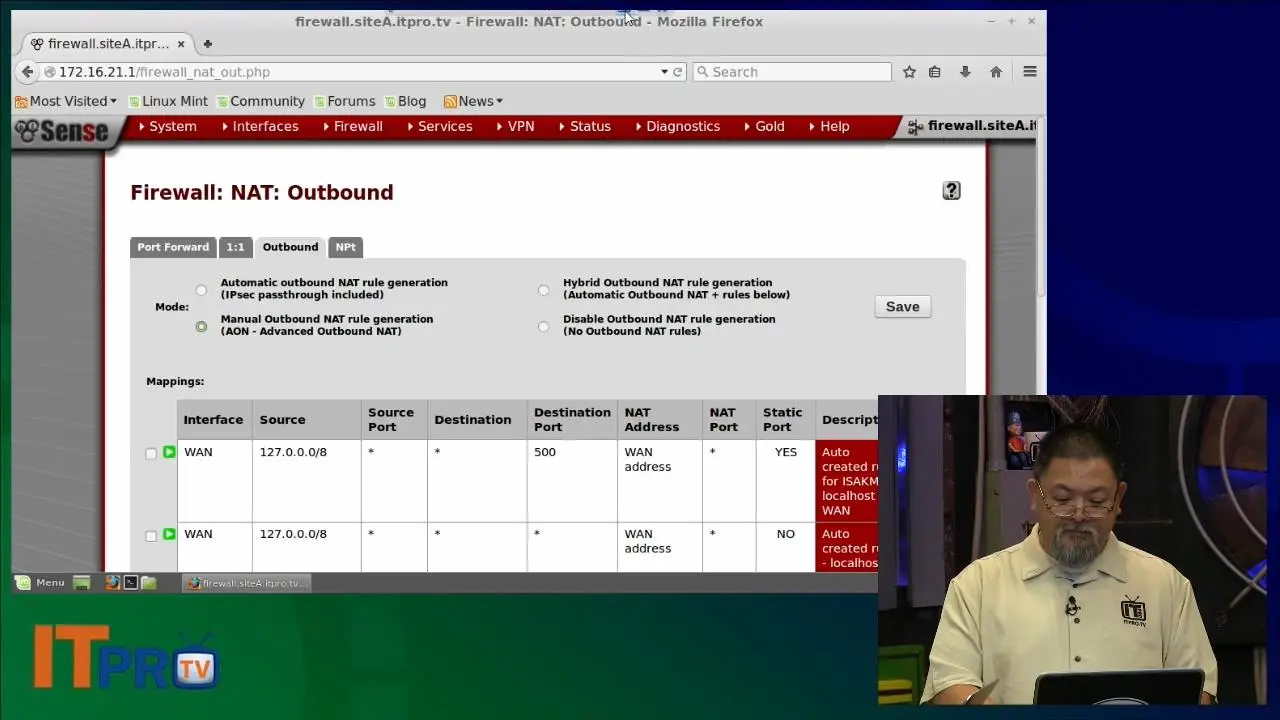Click green enabled icon of second WAN rule
The image size is (1280, 720).
coord(169,534)
